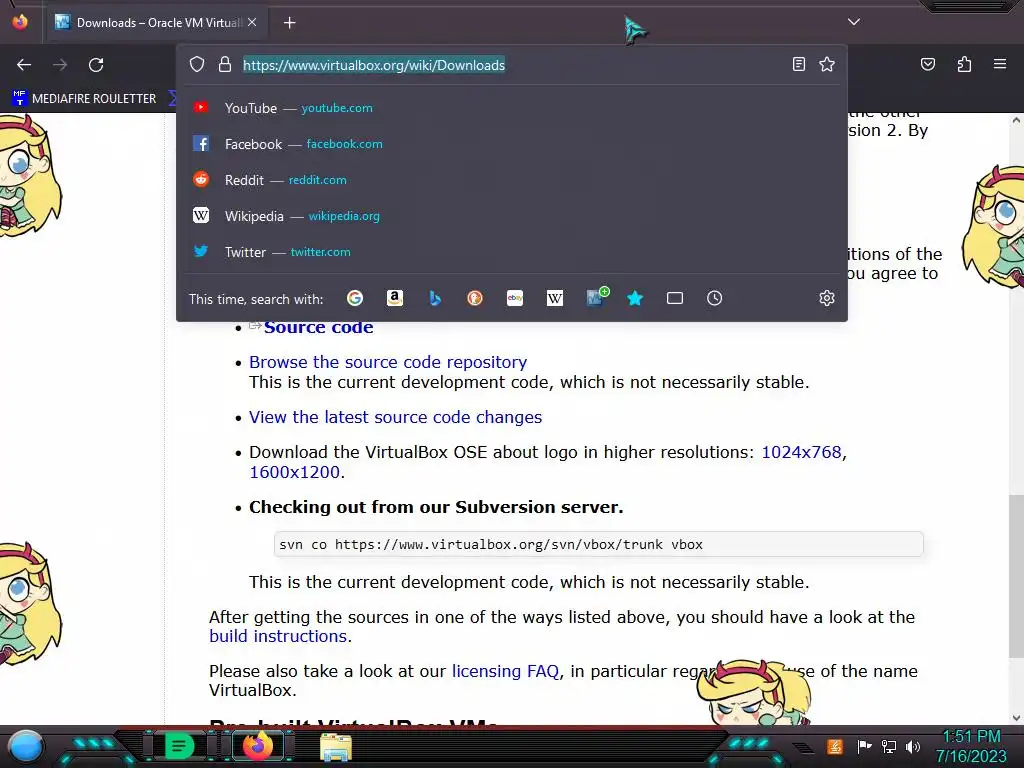Open the Extensions puzzle menu

964,64
